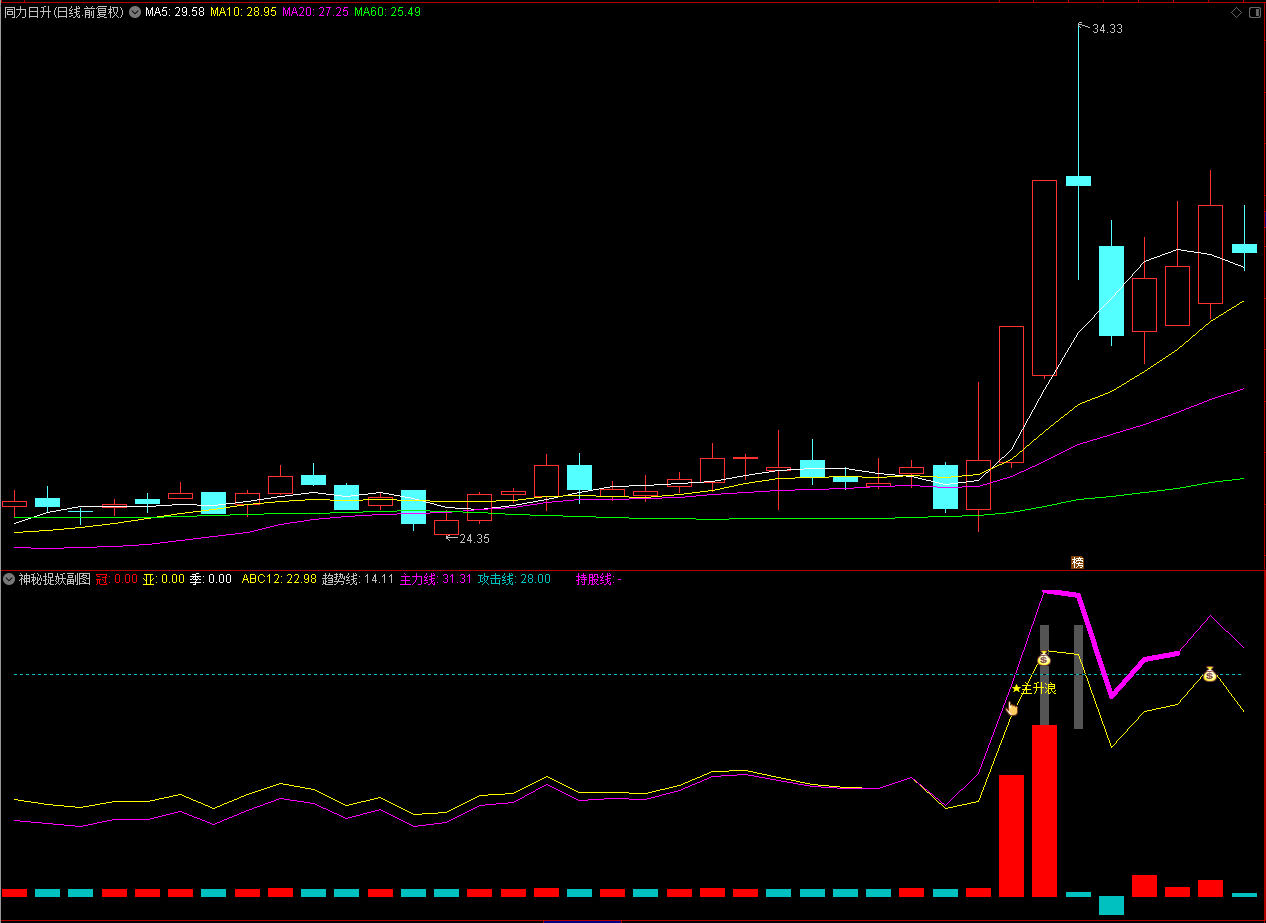Select the cyan bar below the sub-chart baseline
The height and width of the screenshot is (923, 1266).
point(1111,905)
